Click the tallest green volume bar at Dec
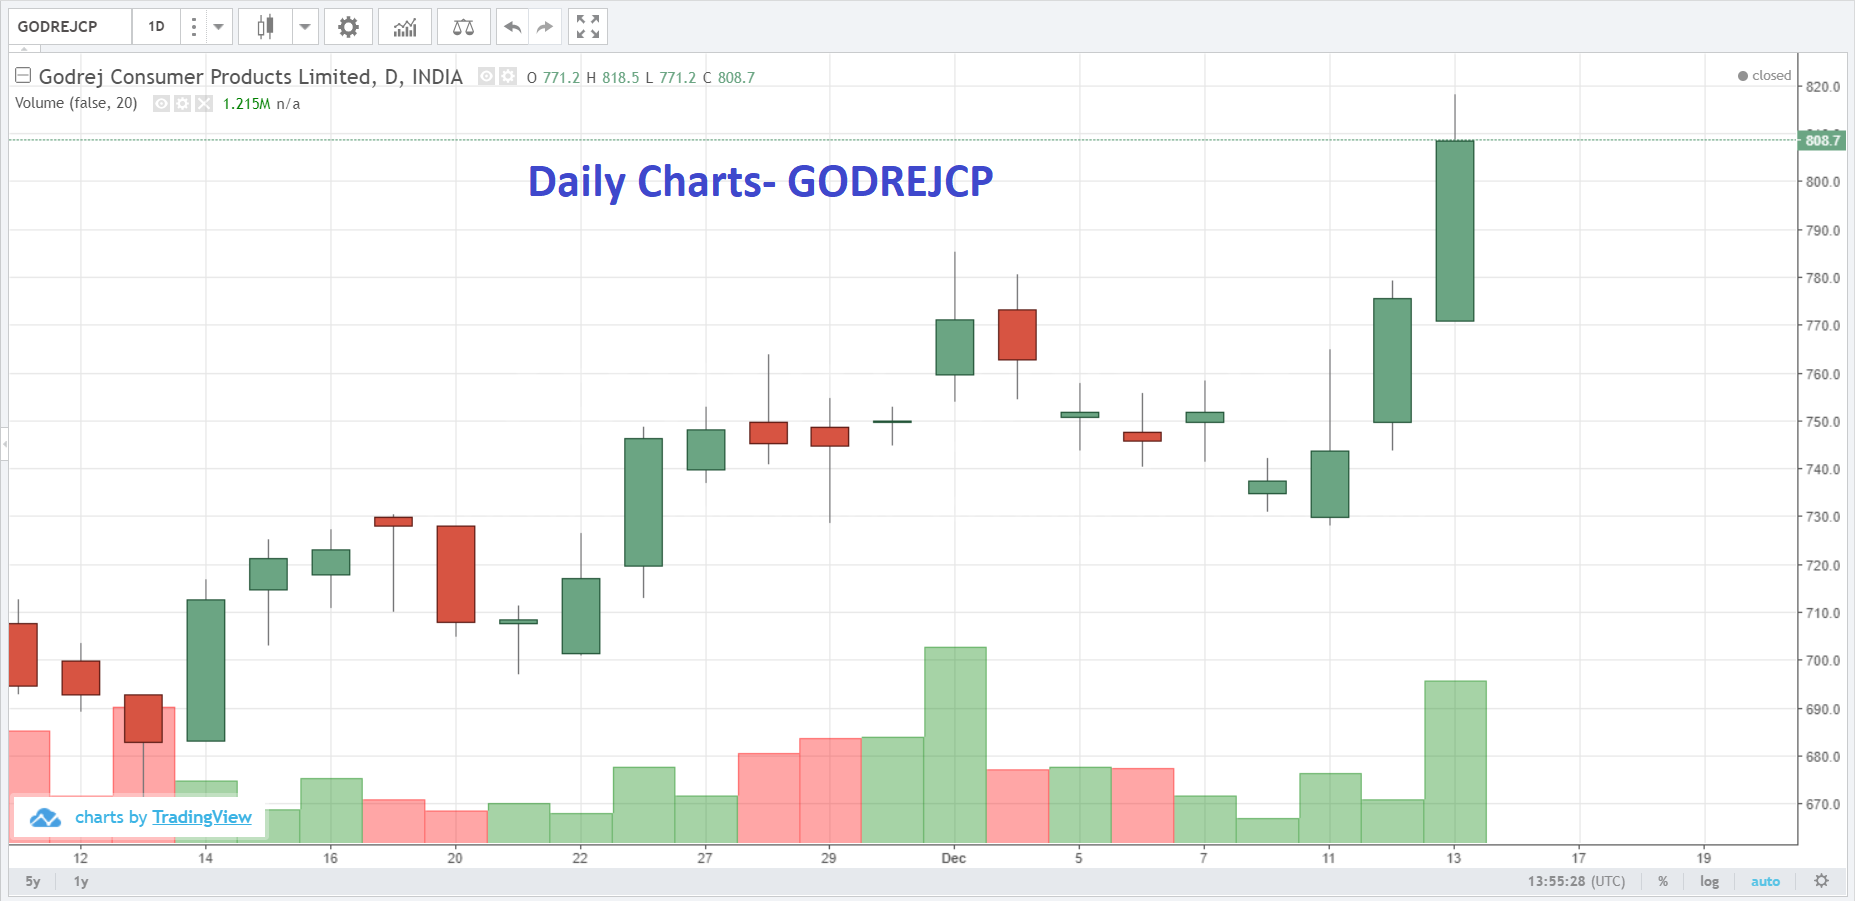 click(955, 745)
